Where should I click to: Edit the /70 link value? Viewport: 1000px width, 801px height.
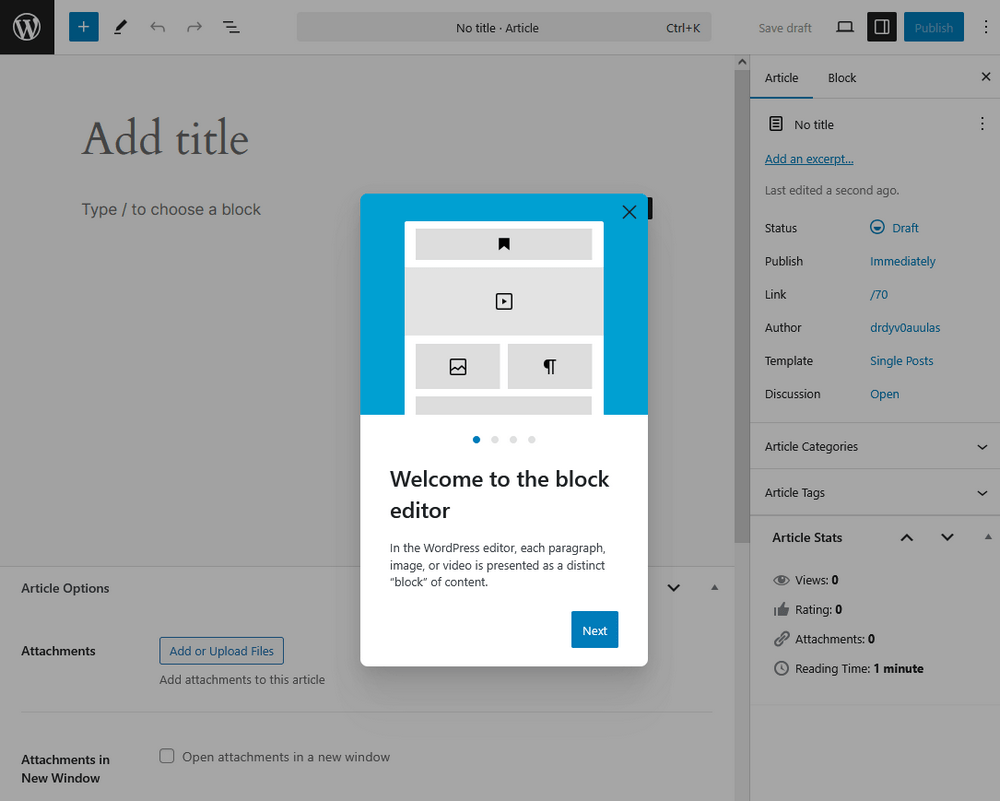[x=879, y=294]
